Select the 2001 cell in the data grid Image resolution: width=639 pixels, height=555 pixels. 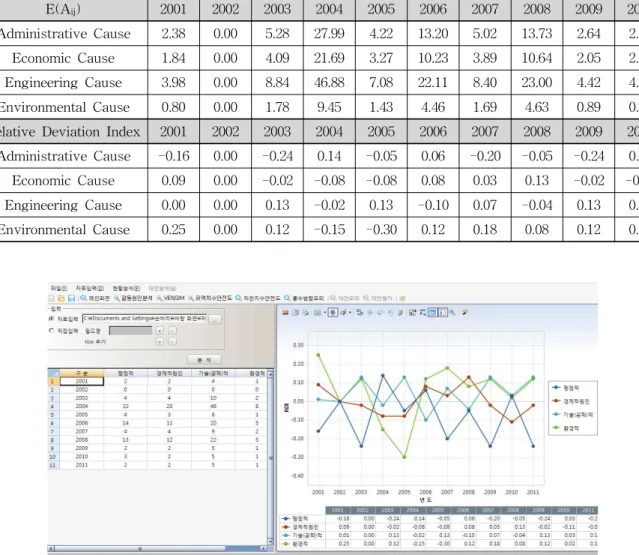coord(82,381)
